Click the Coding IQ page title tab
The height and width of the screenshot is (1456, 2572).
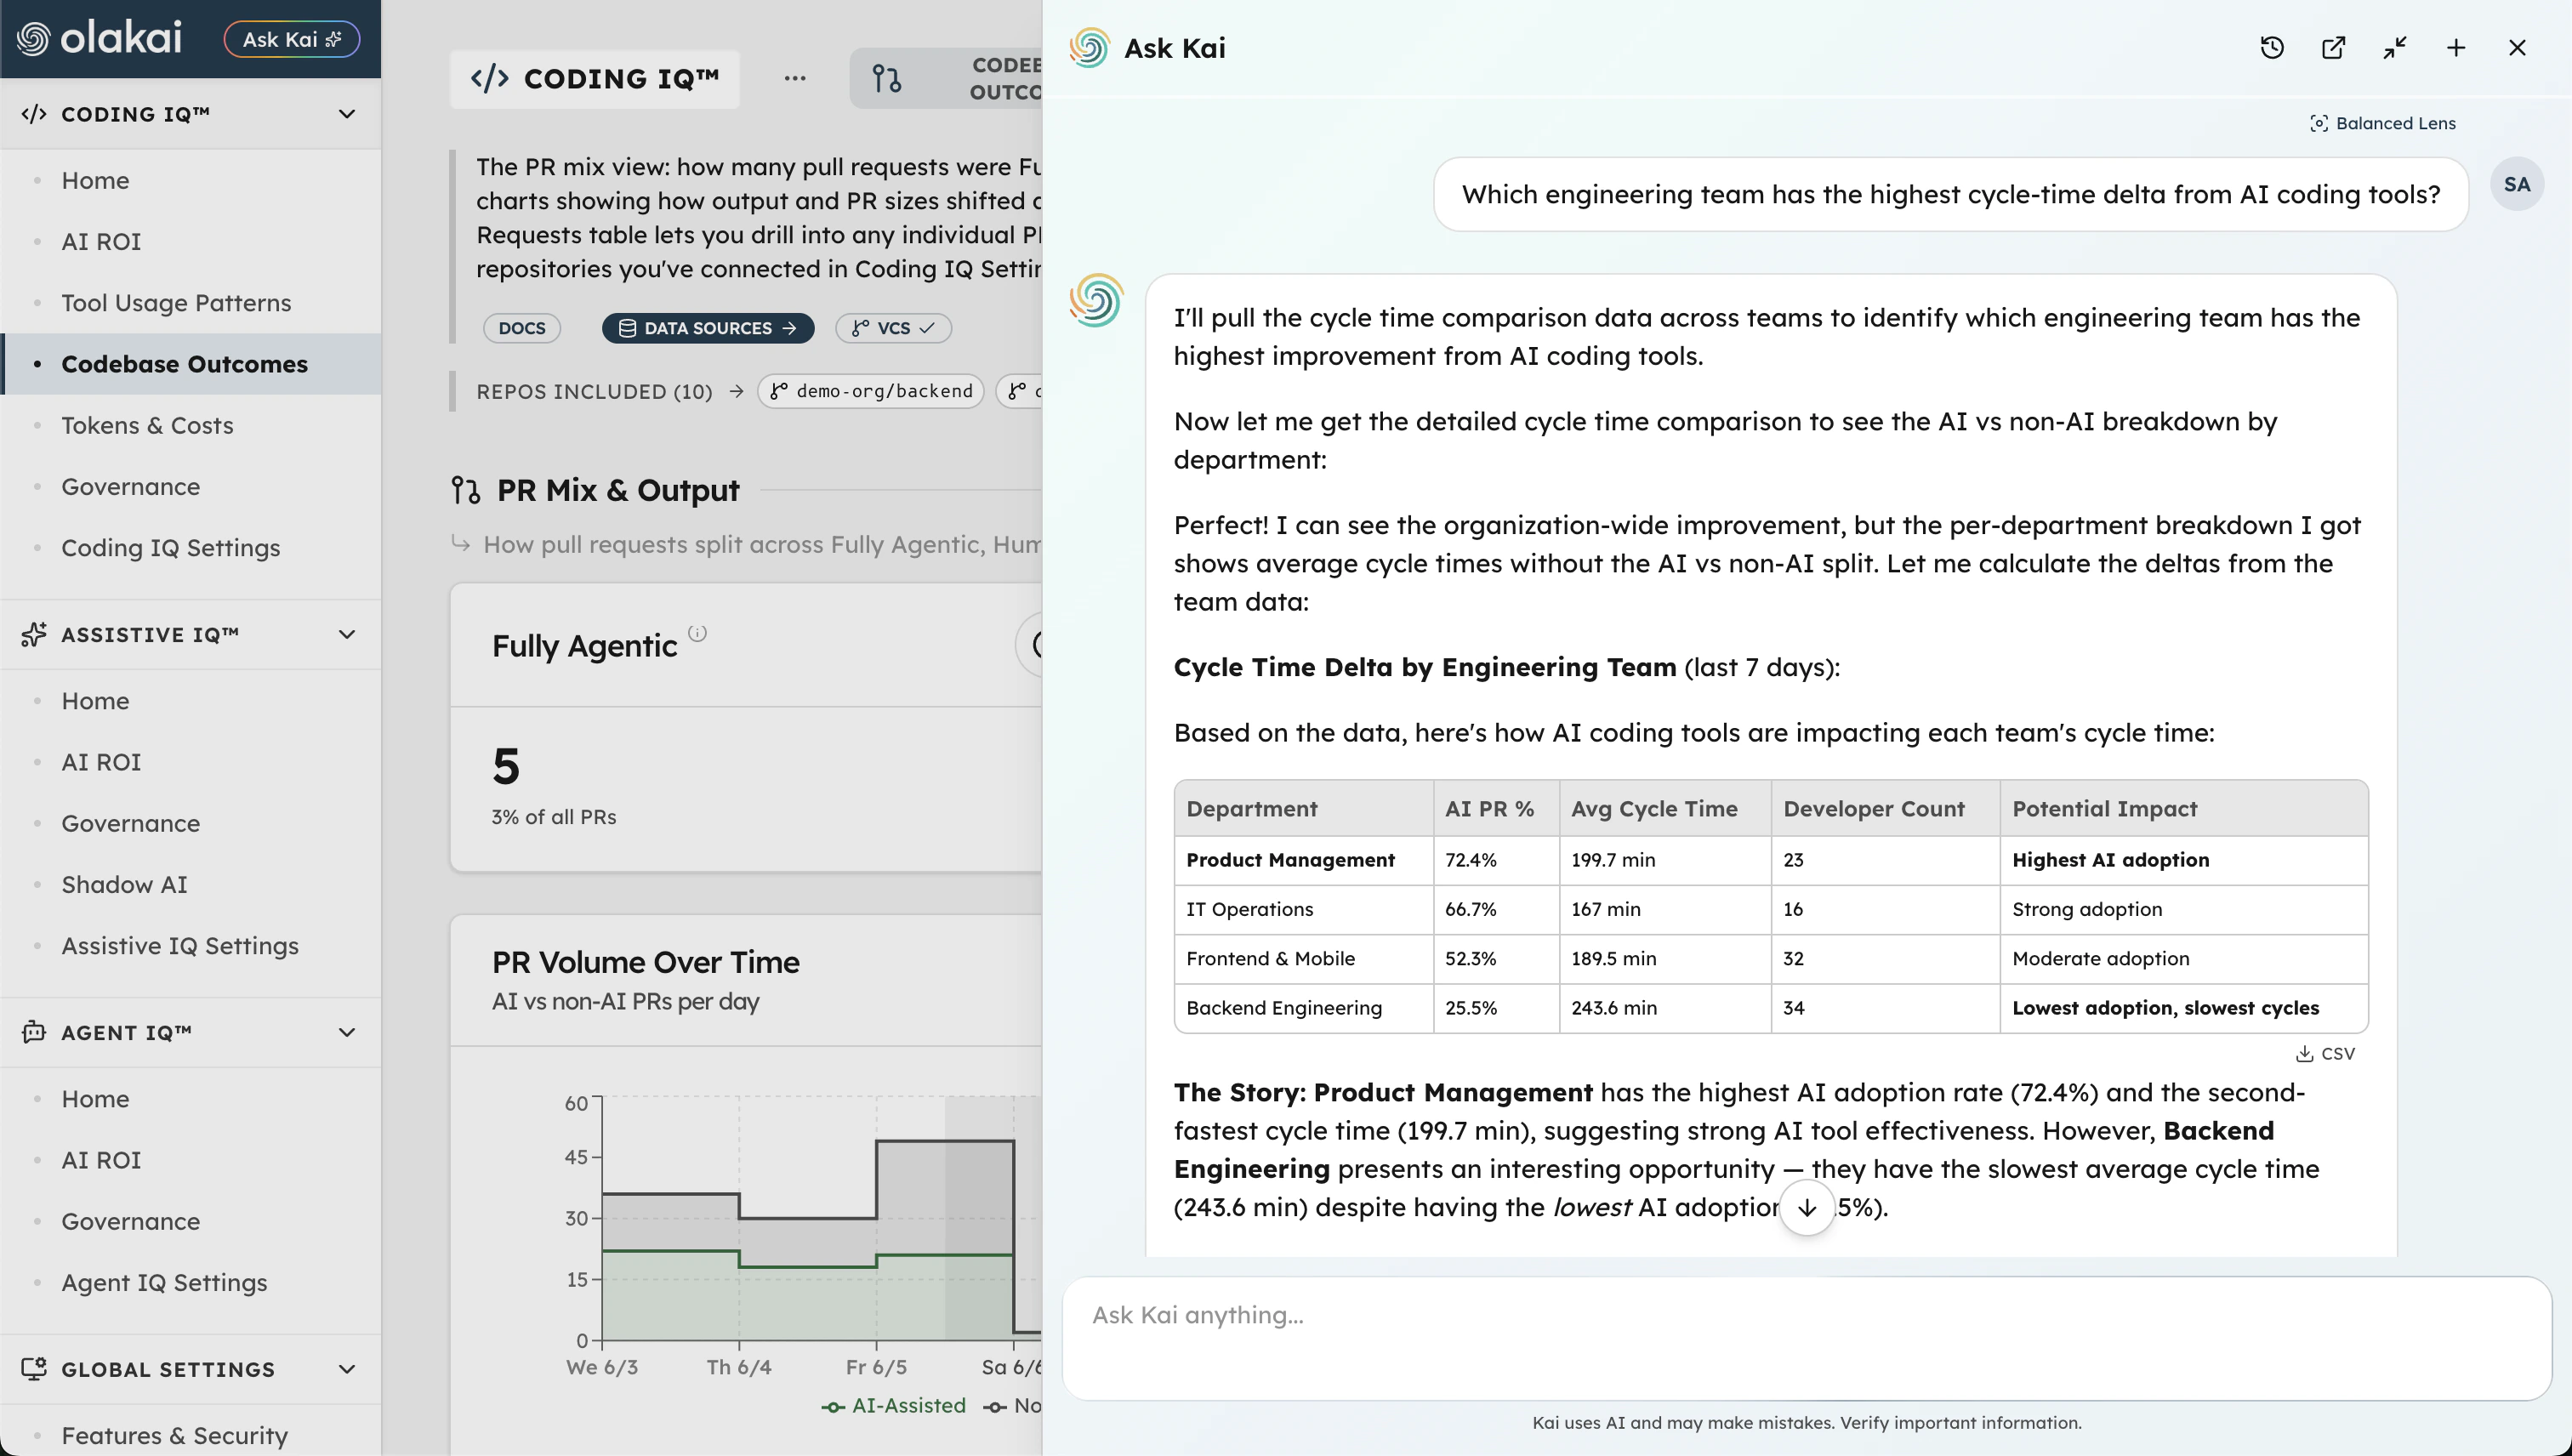(595, 78)
